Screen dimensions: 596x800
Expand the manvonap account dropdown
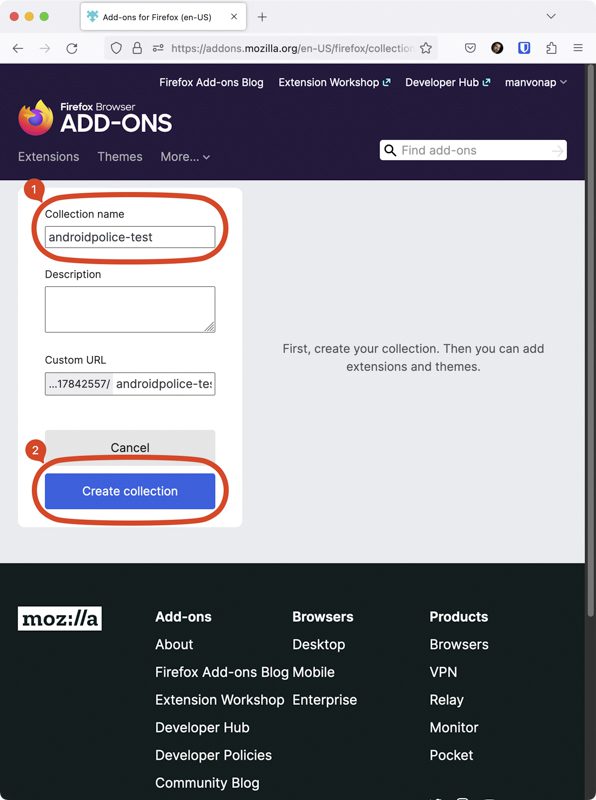[x=535, y=82]
